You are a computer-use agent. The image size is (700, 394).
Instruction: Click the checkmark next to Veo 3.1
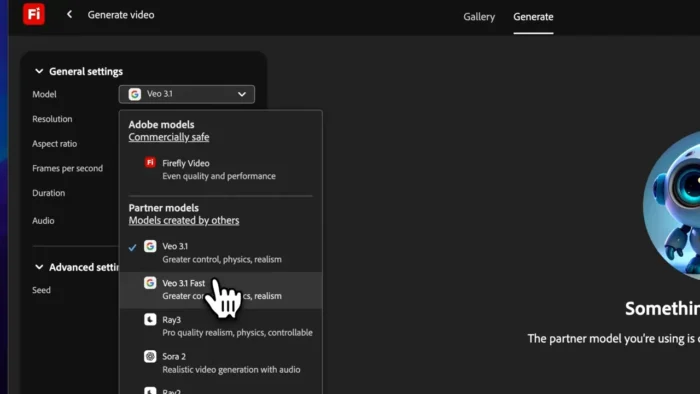[132, 247]
